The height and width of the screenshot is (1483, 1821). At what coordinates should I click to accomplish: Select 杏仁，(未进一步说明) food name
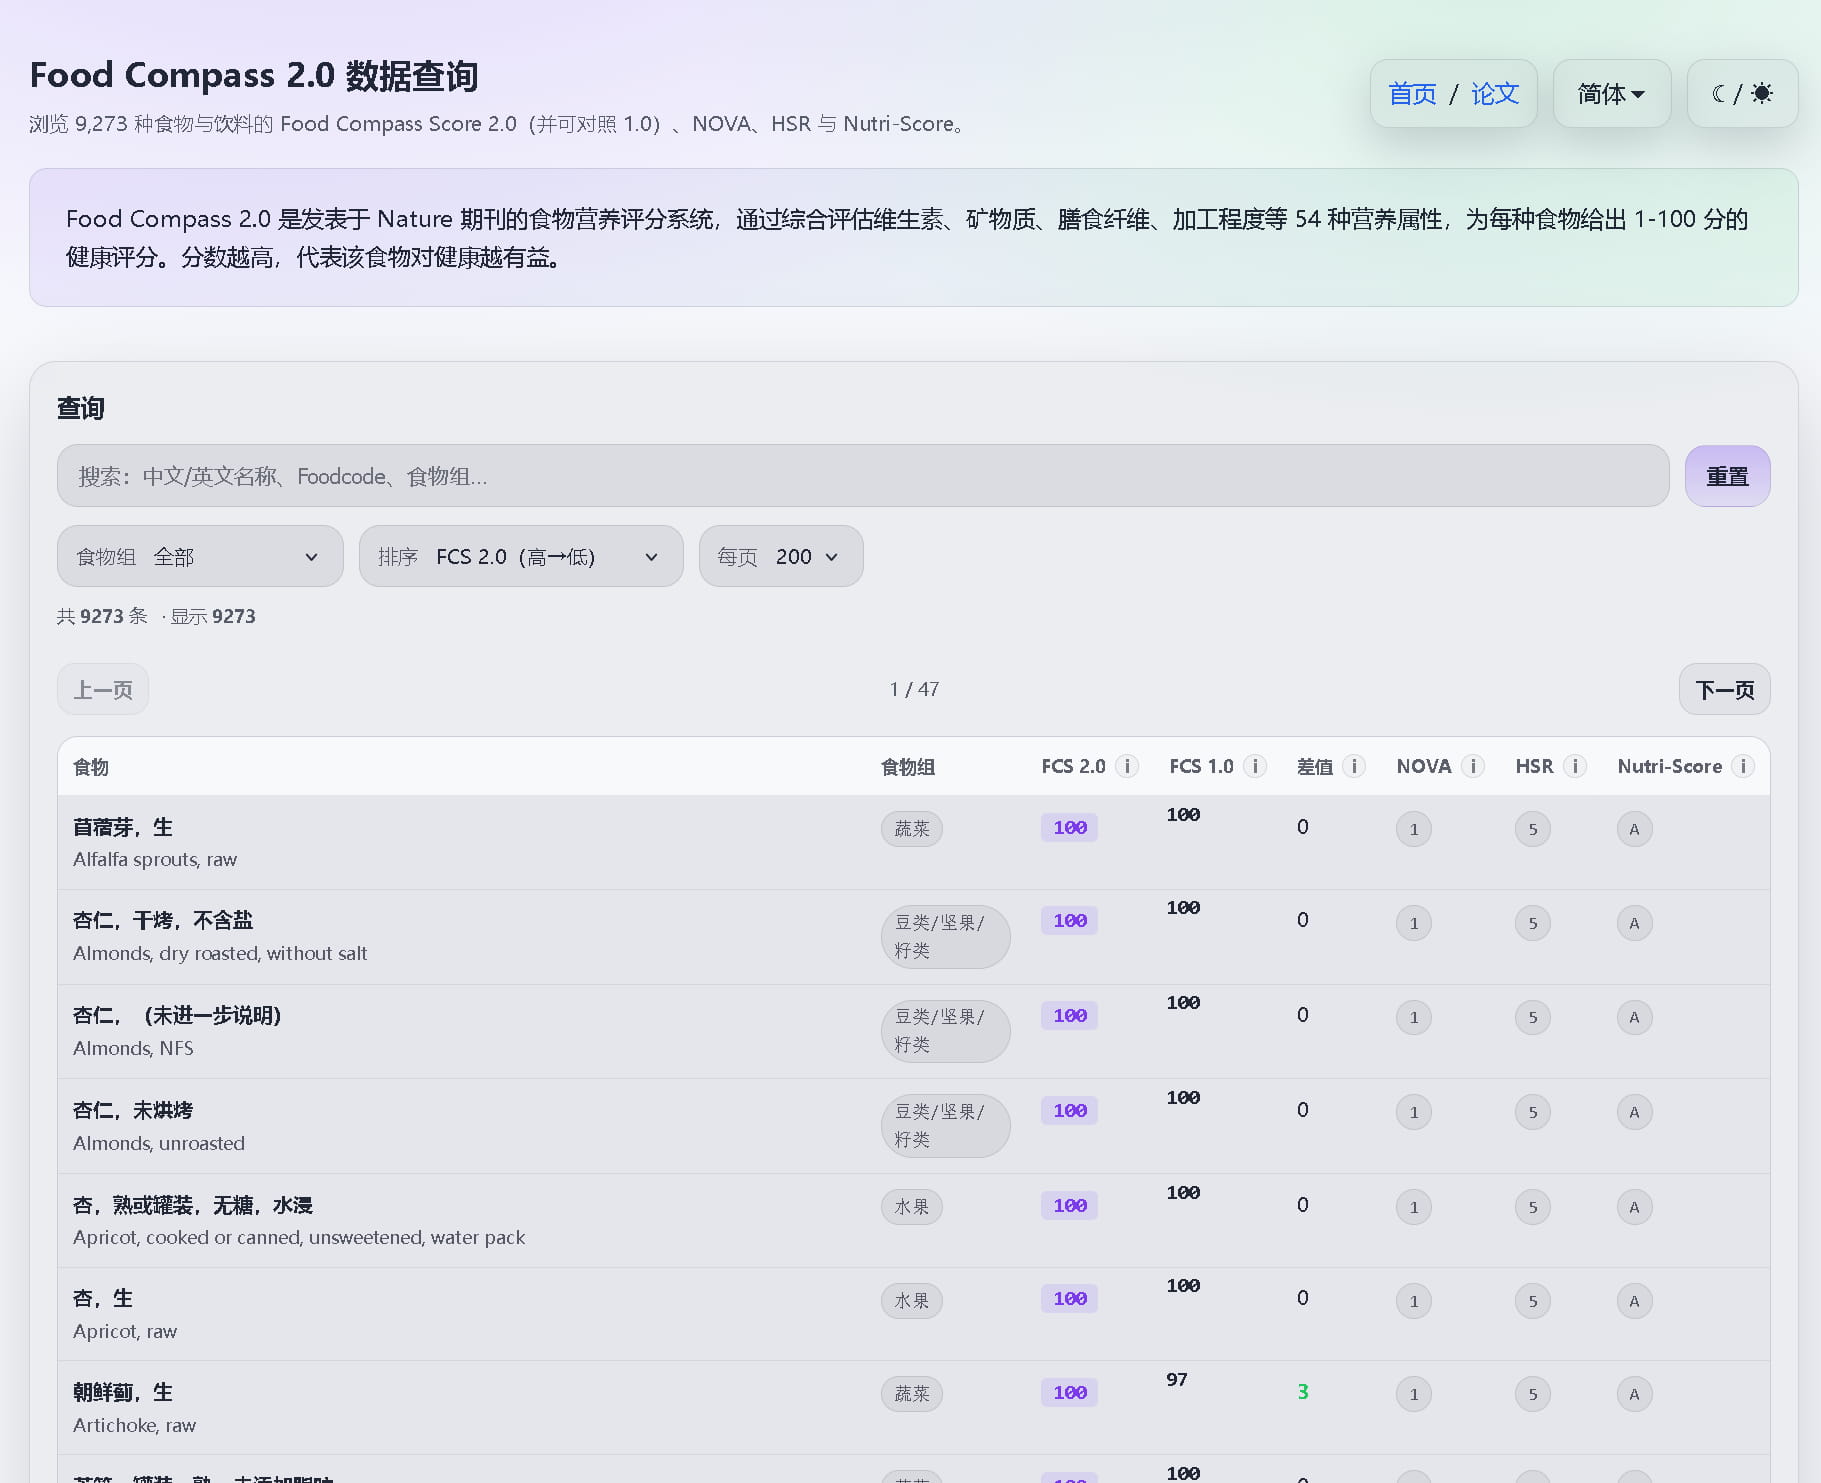tap(177, 1015)
